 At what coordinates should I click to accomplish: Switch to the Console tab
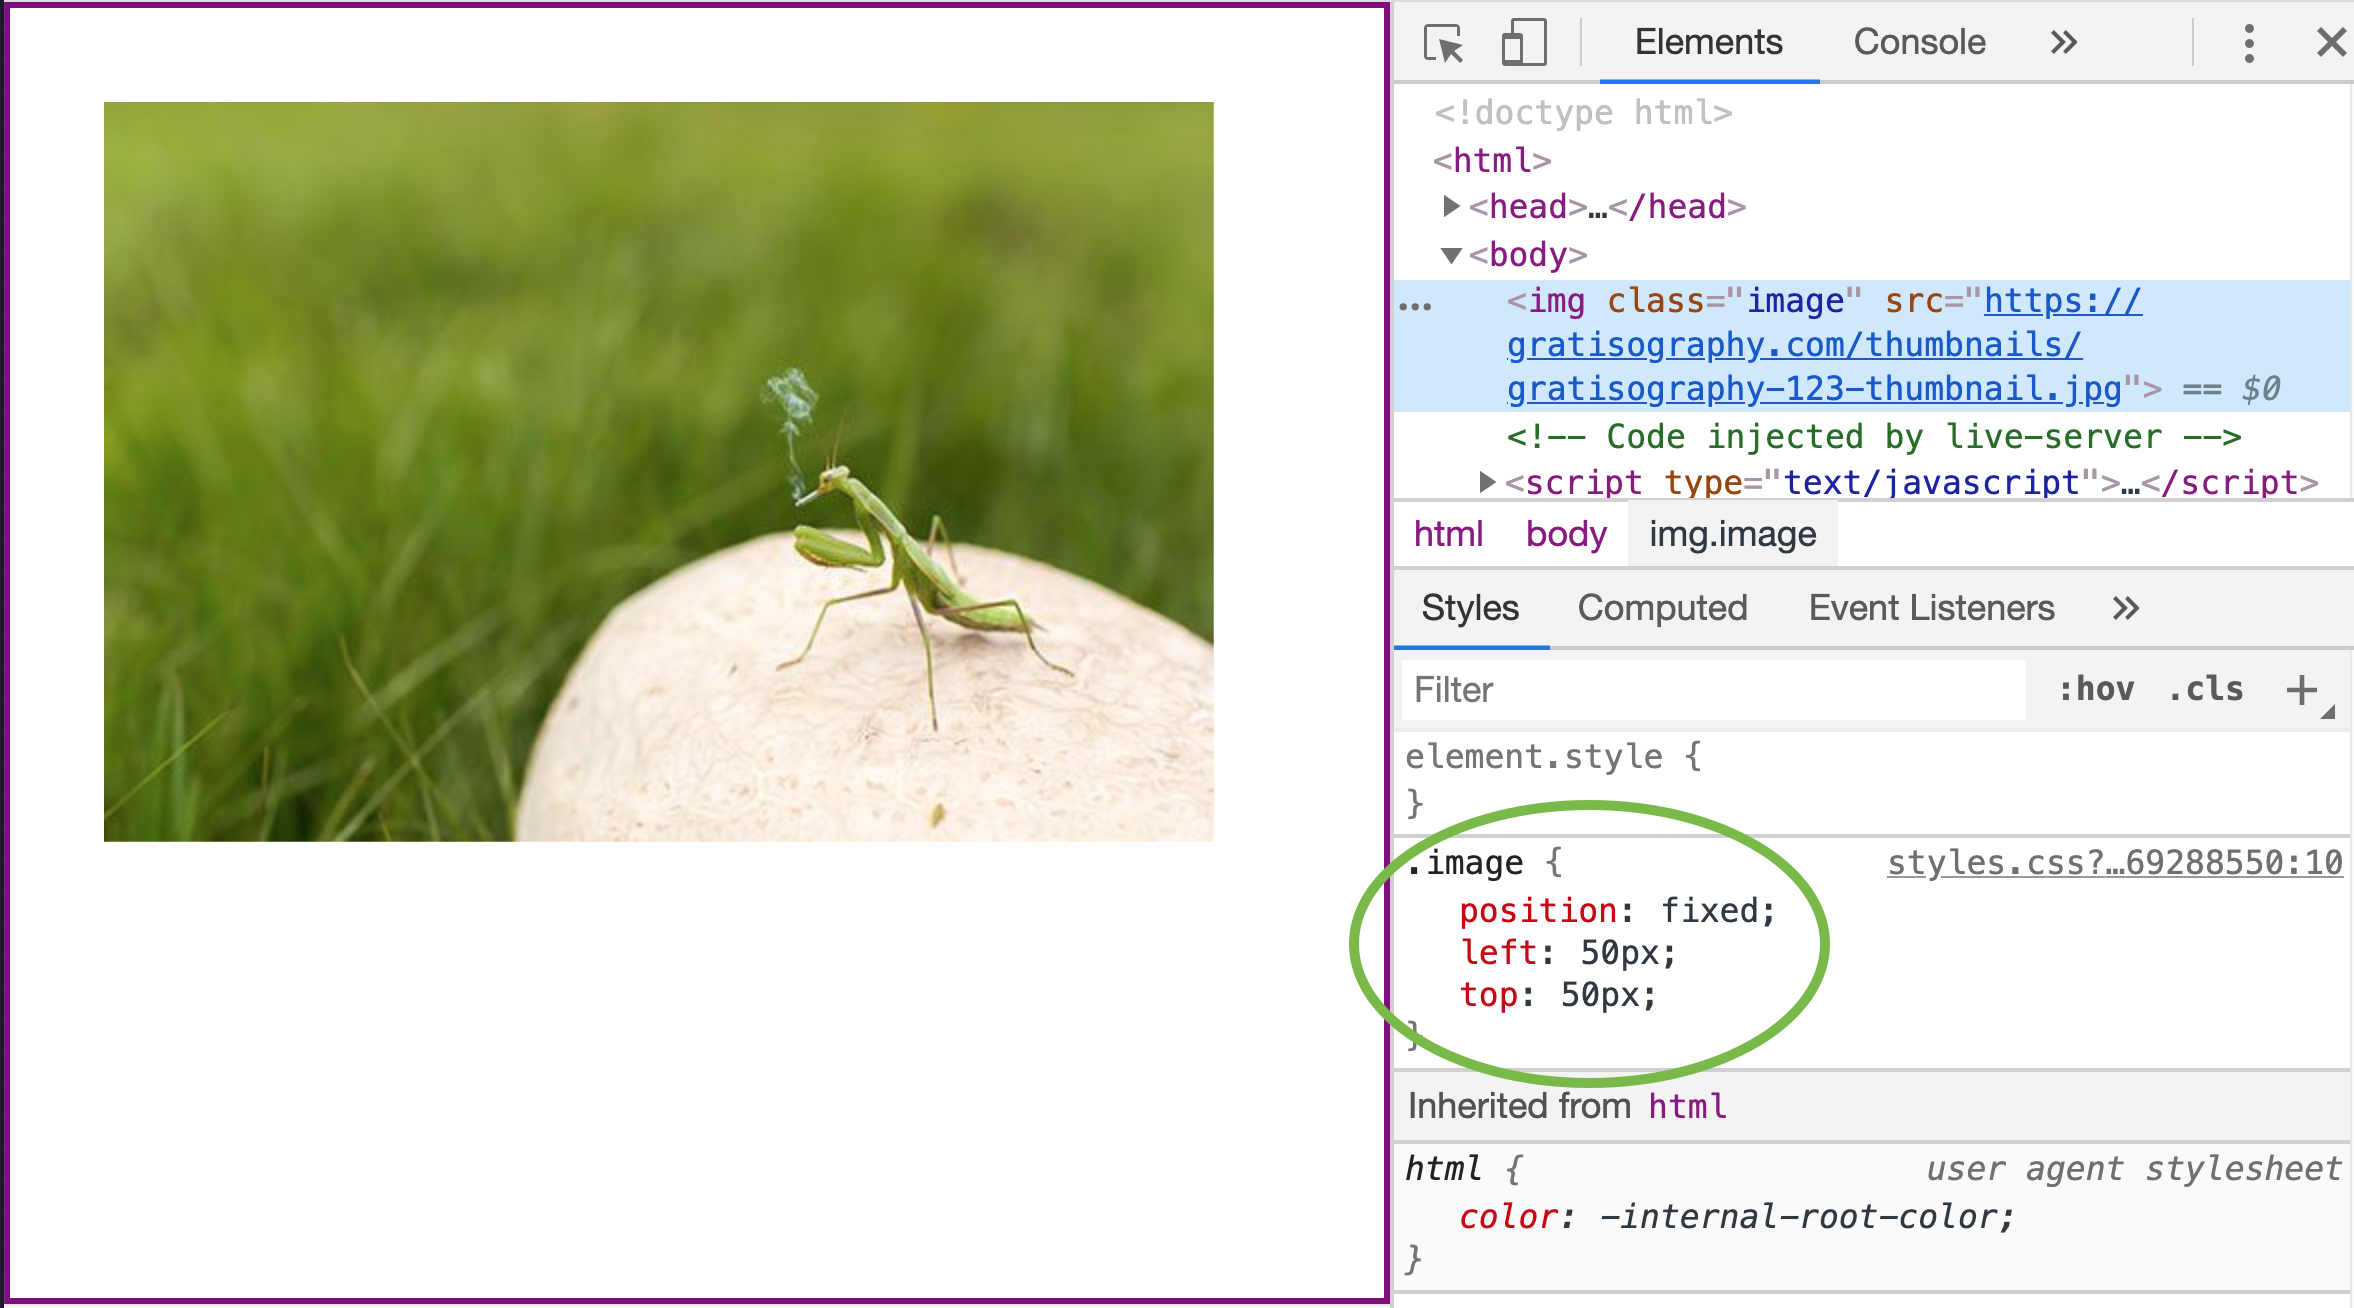pyautogui.click(x=1919, y=43)
